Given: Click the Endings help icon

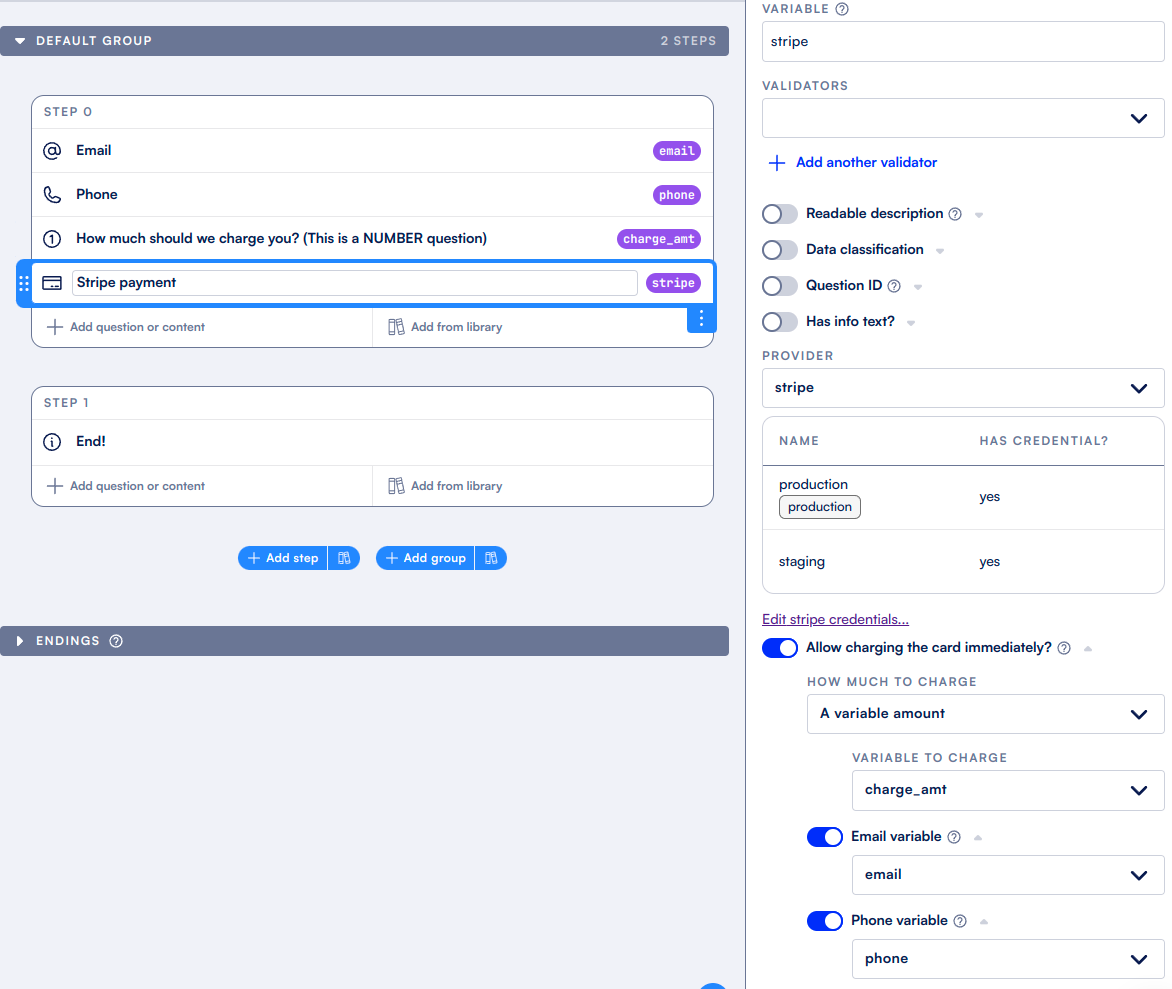Looking at the screenshot, I should [x=116, y=641].
